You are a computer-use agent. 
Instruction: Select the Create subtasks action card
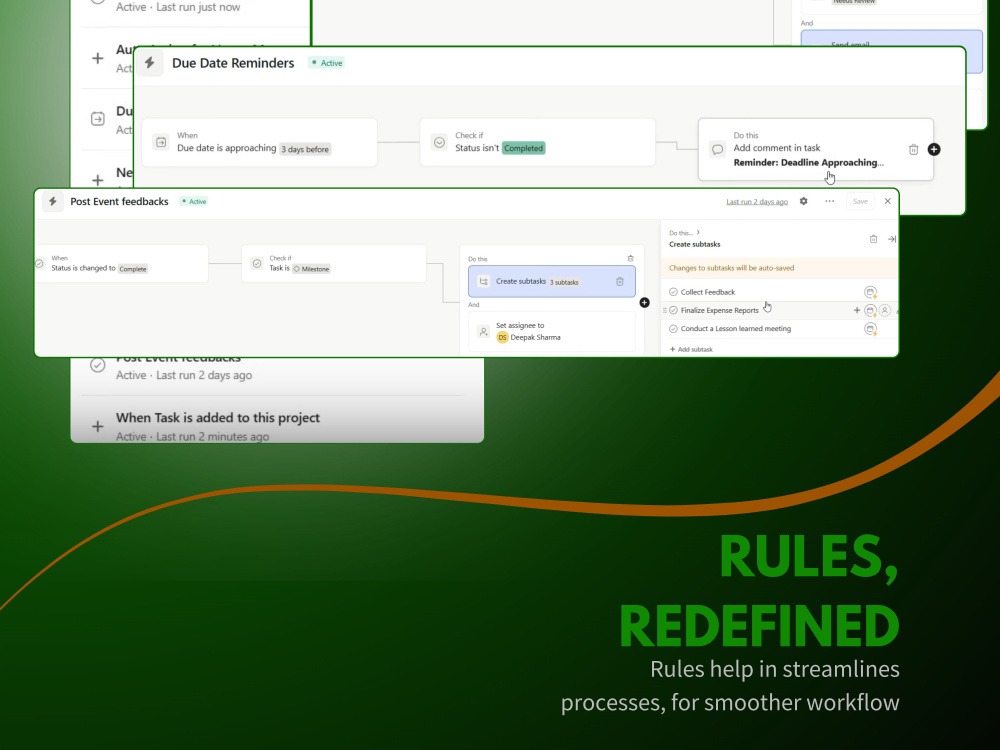point(552,281)
